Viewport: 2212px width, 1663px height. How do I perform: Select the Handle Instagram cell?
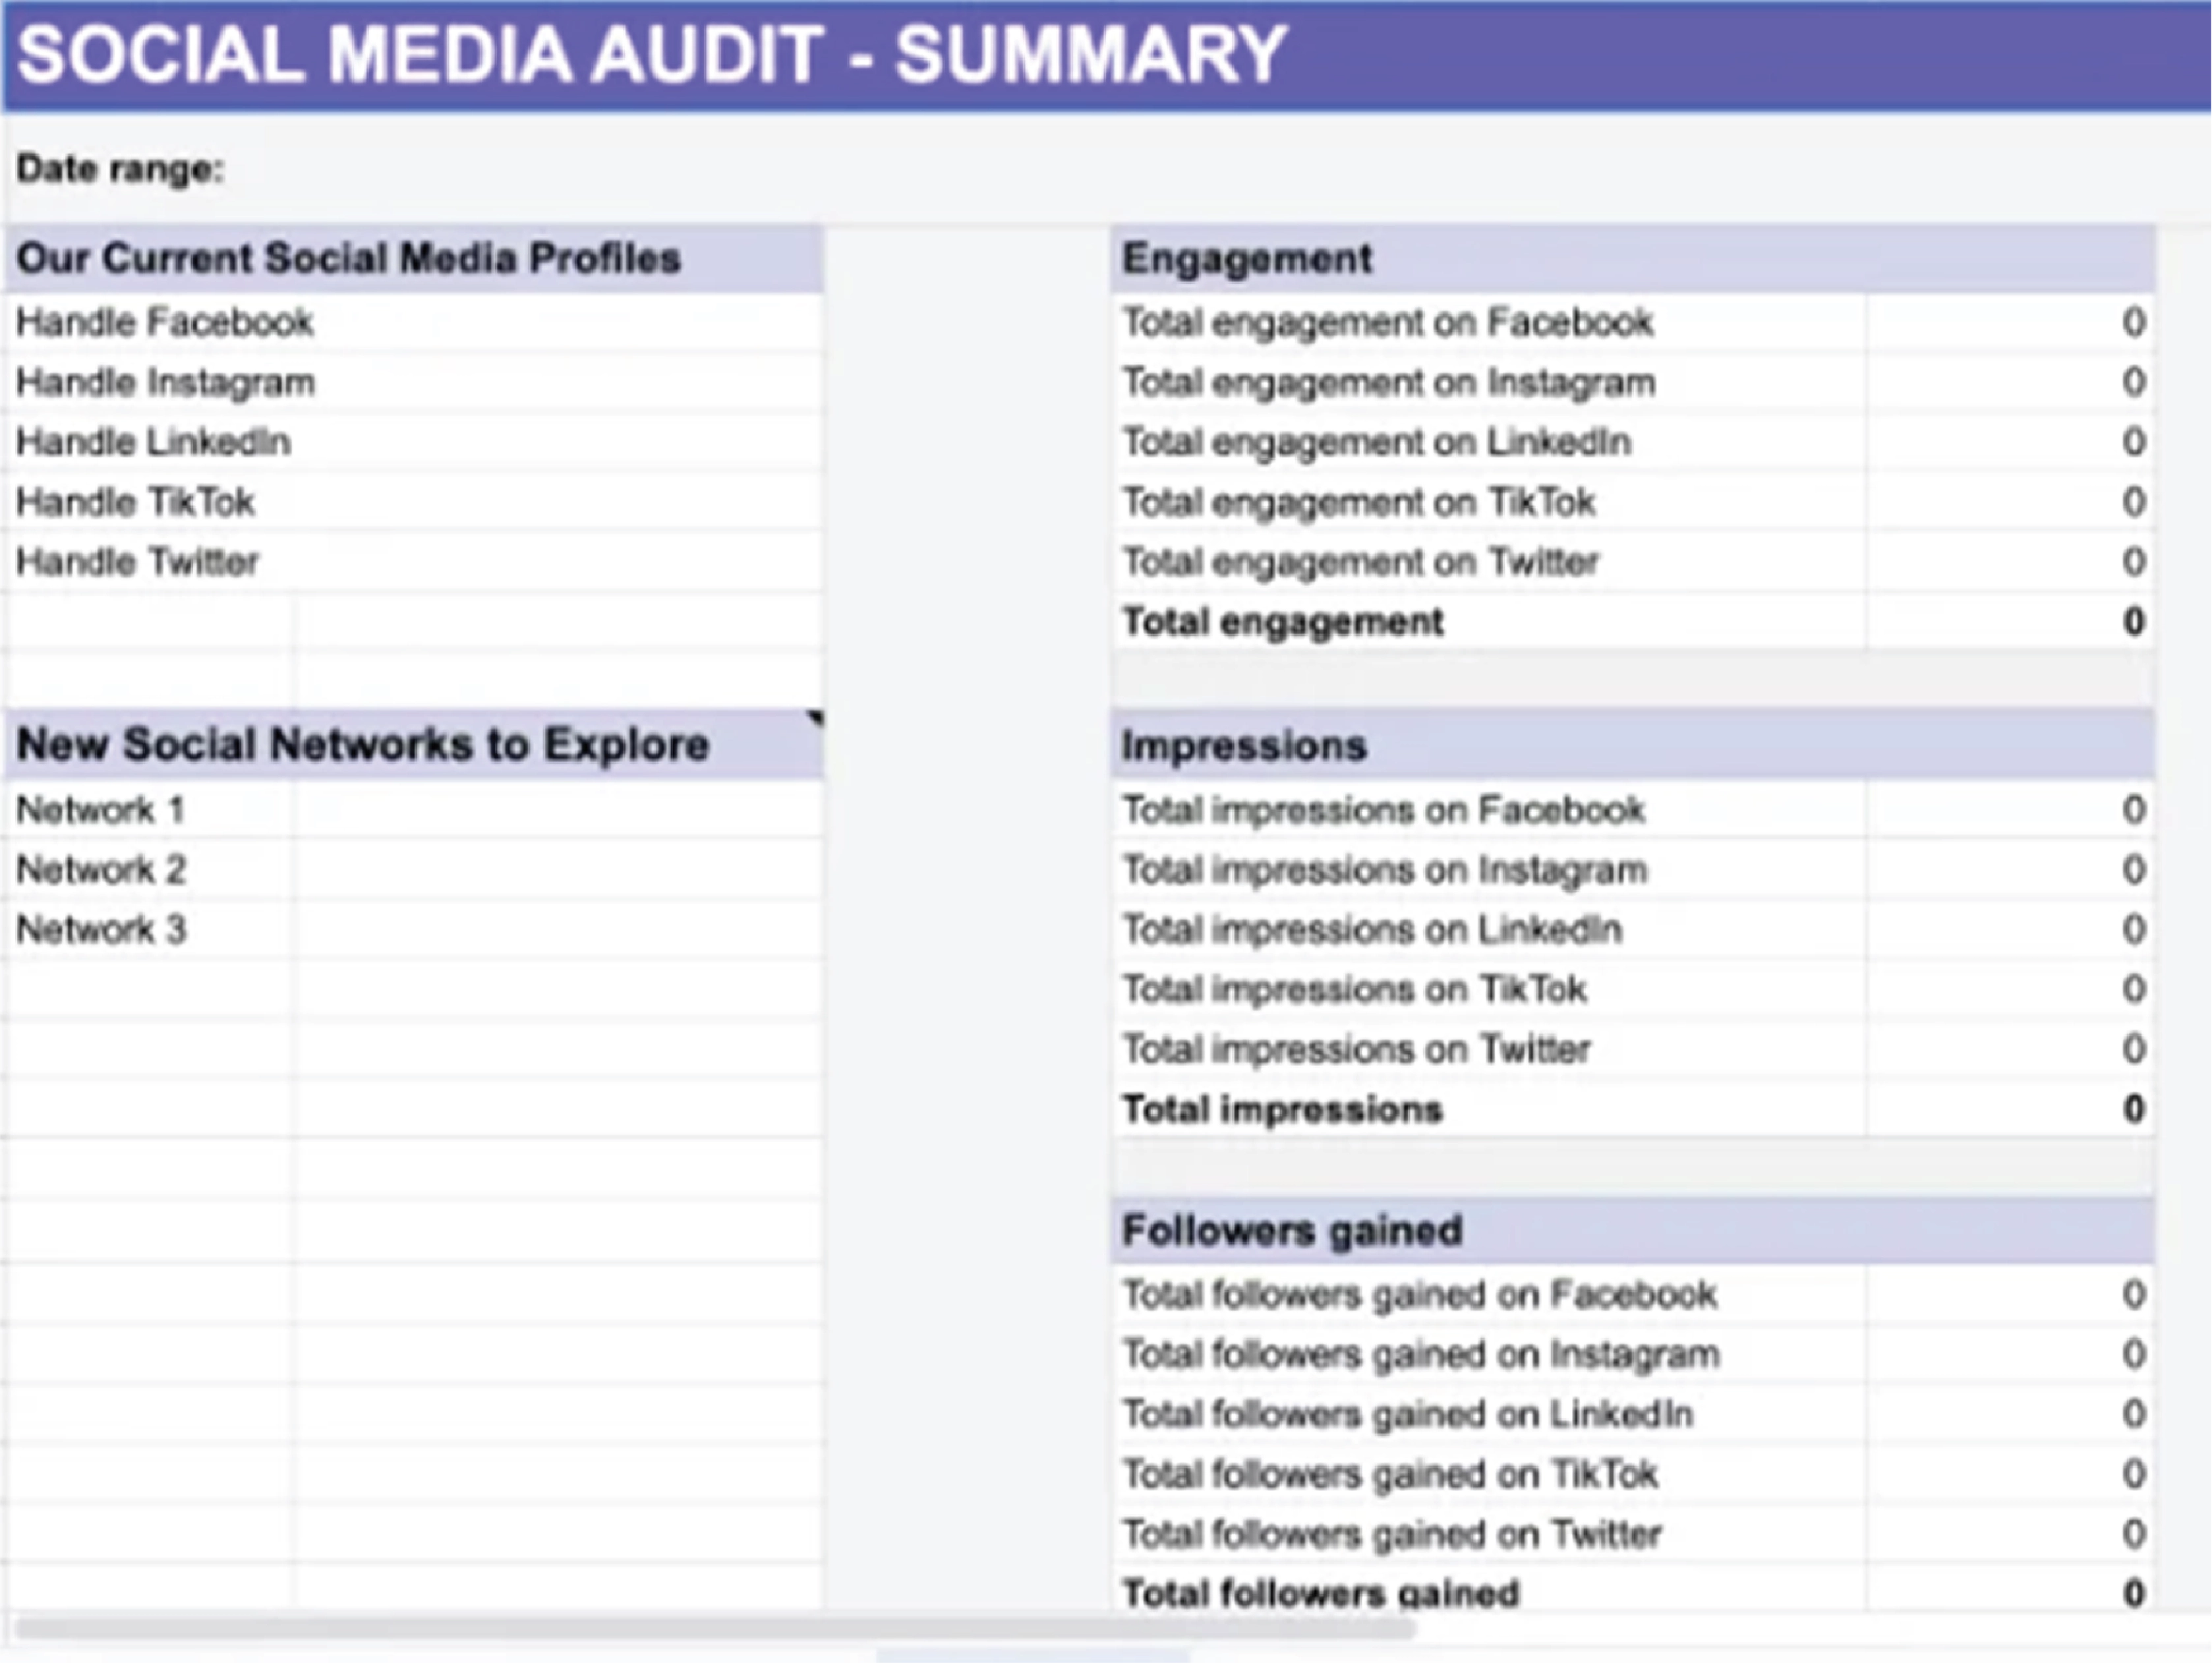(x=166, y=382)
